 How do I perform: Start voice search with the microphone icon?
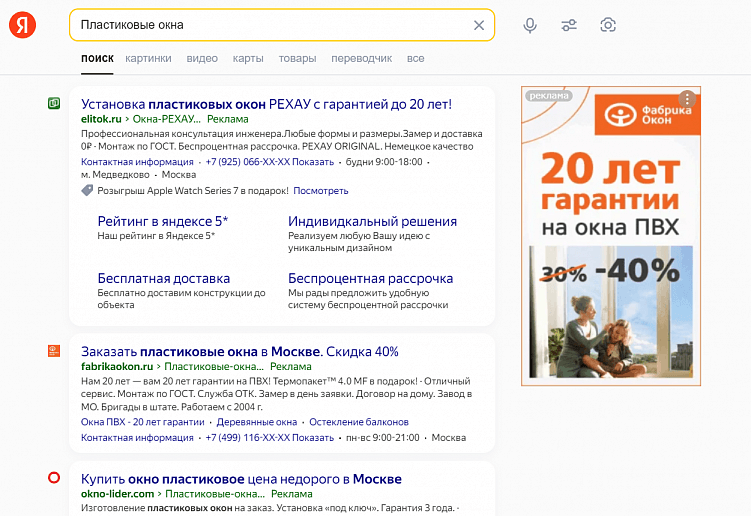coord(530,25)
